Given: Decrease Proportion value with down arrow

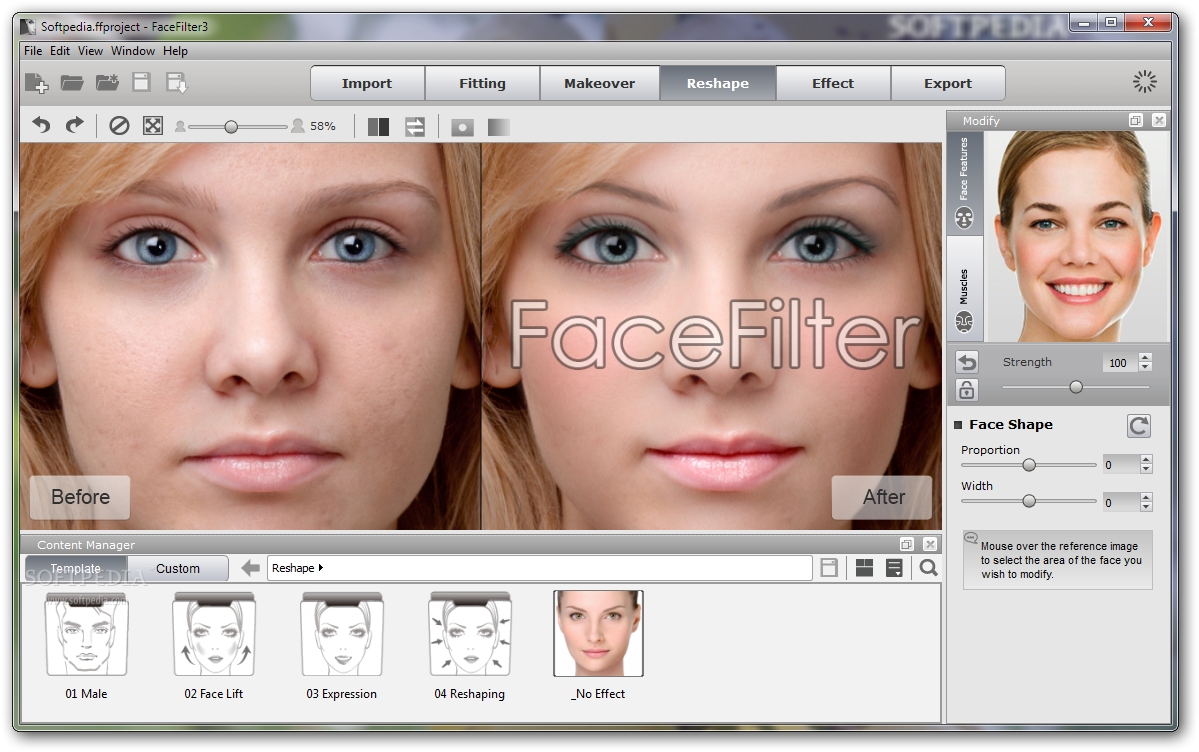Looking at the screenshot, I should (x=1145, y=468).
